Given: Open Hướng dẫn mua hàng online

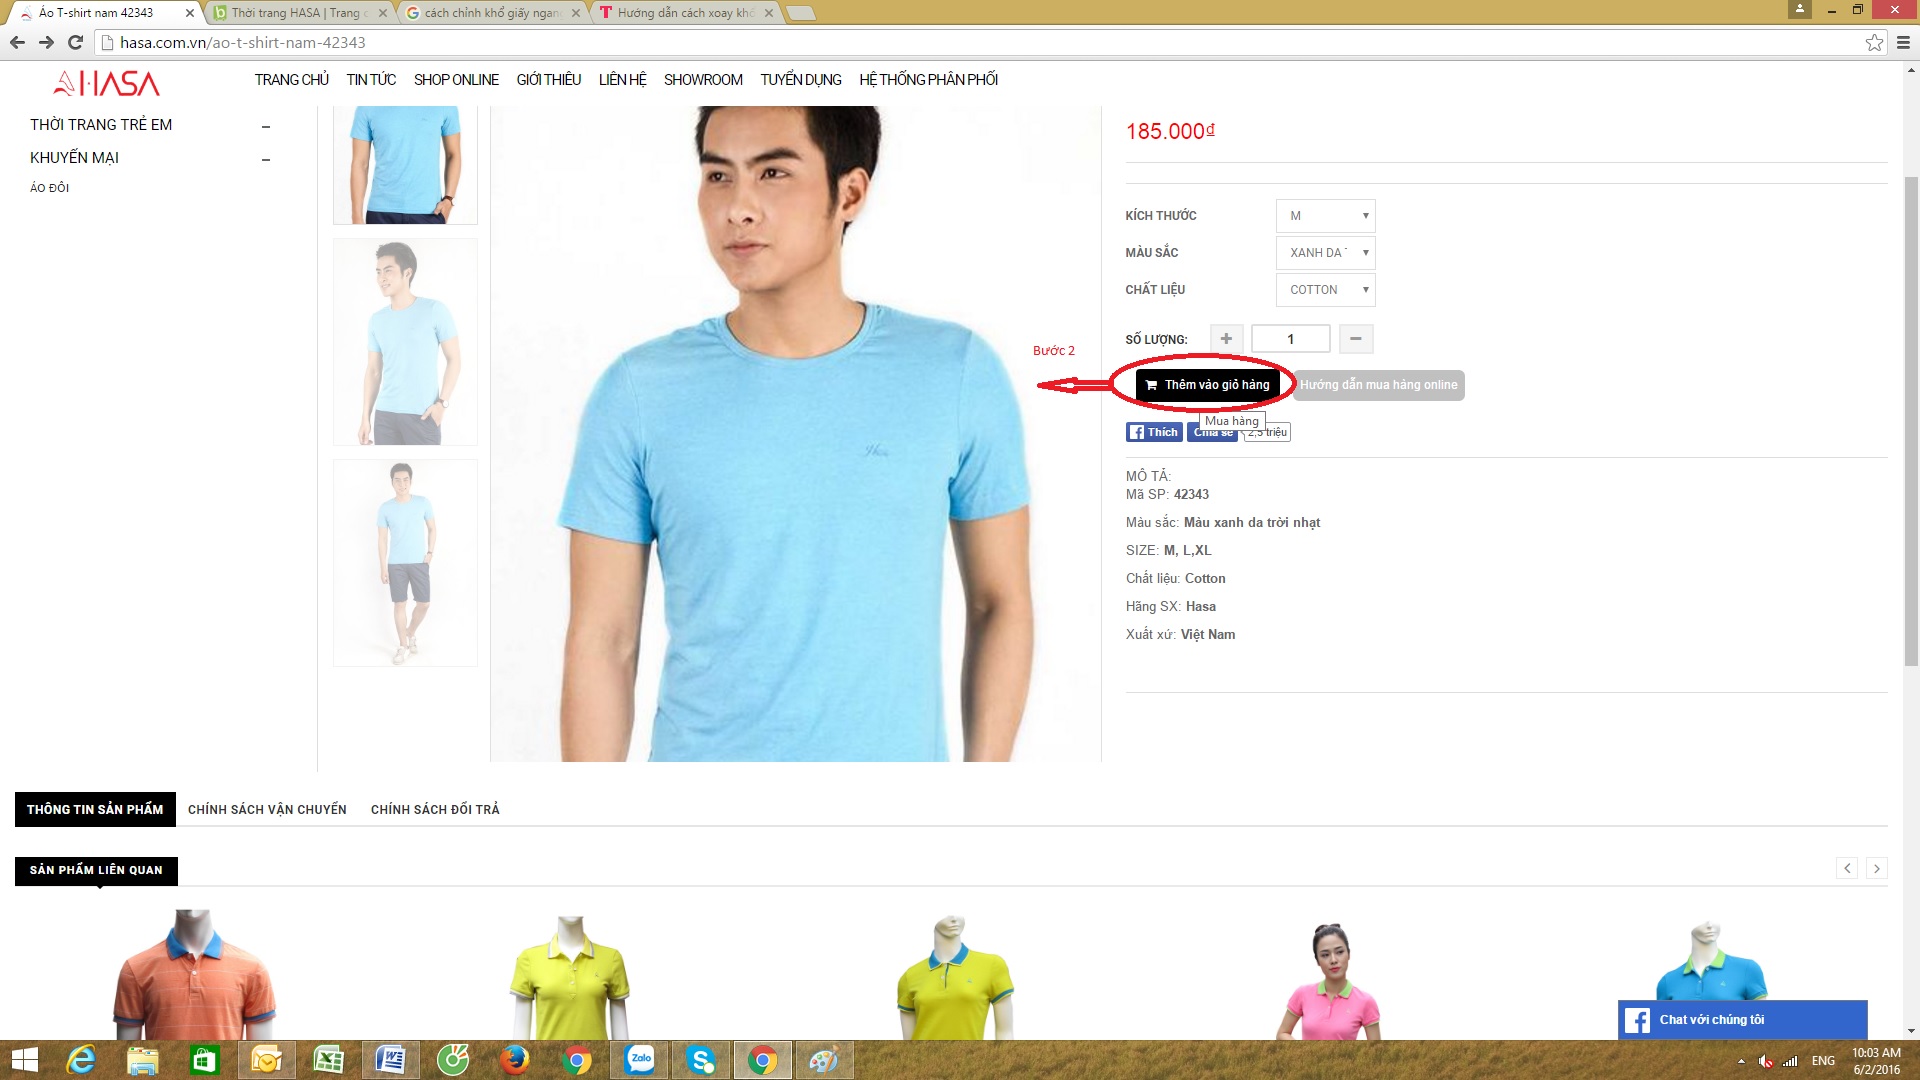Looking at the screenshot, I should [1378, 385].
